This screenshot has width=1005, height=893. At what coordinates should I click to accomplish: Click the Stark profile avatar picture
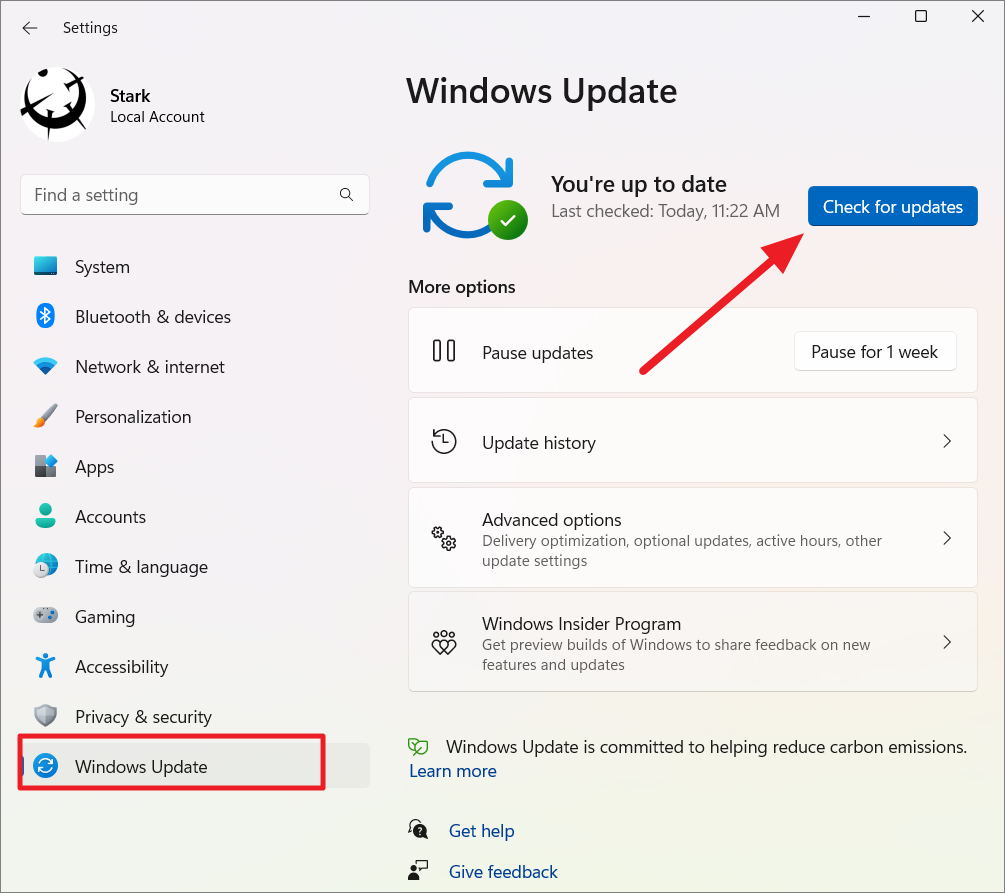[56, 104]
